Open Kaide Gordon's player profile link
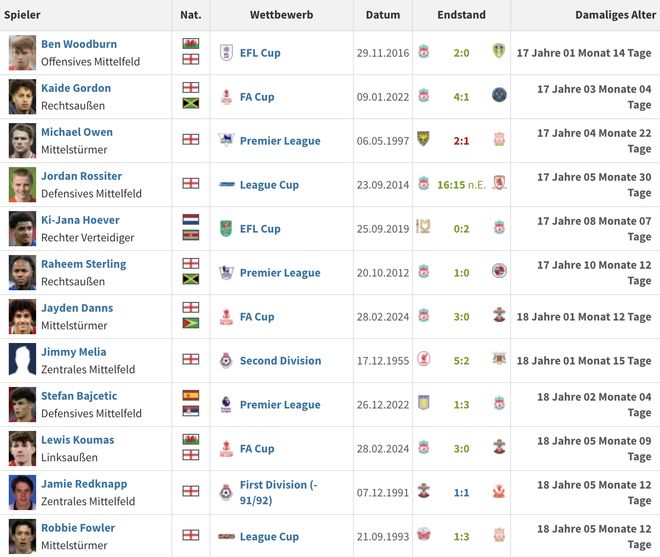660x557 pixels. [x=76, y=88]
